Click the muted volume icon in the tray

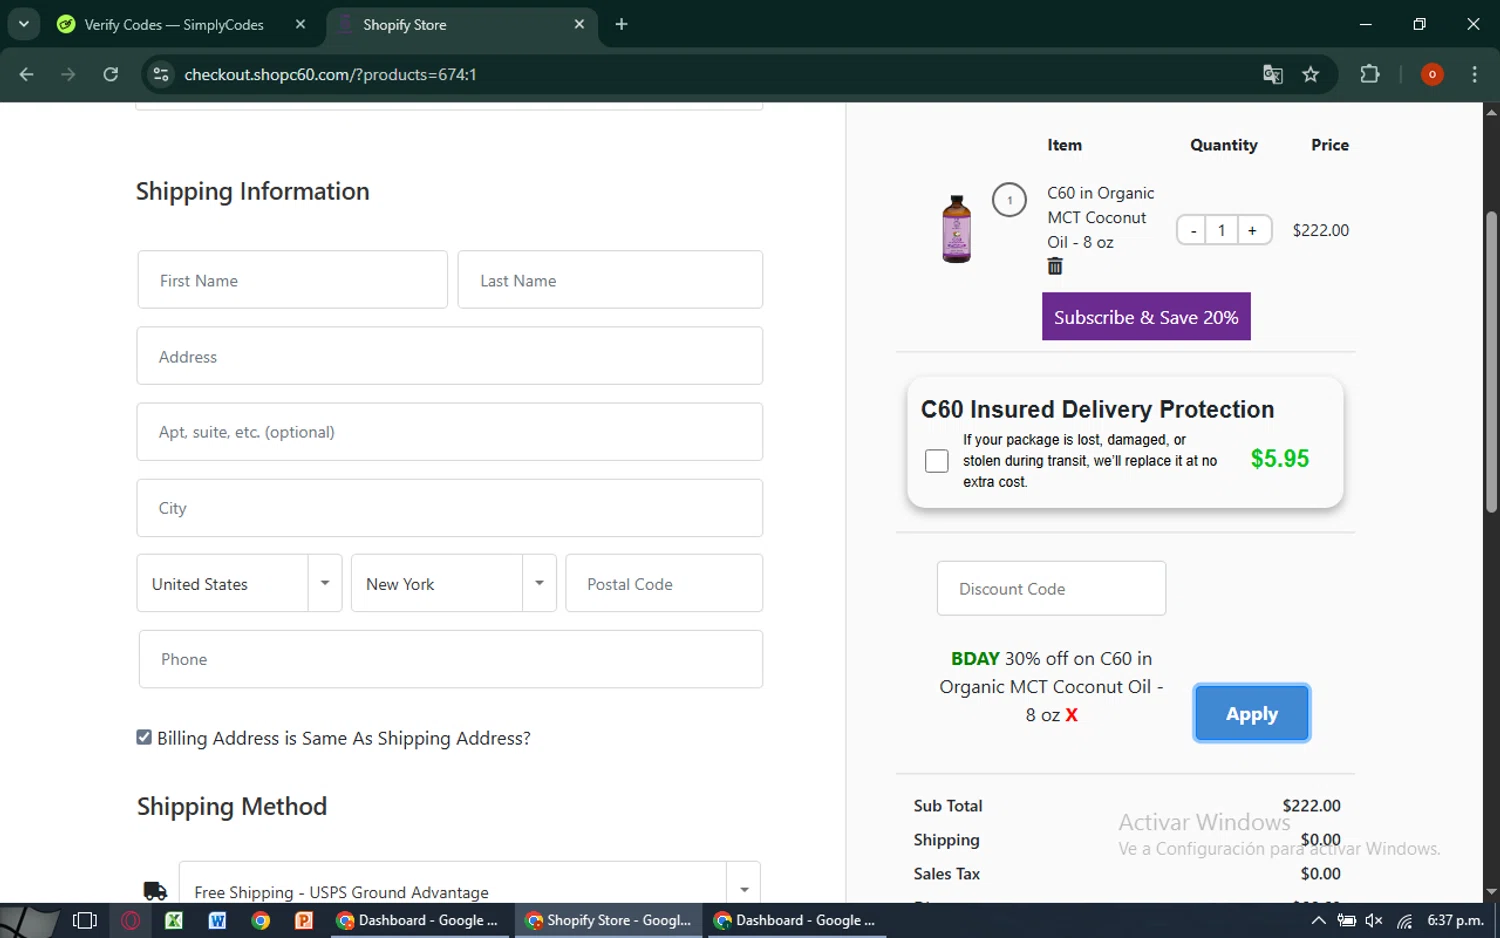[x=1374, y=921]
